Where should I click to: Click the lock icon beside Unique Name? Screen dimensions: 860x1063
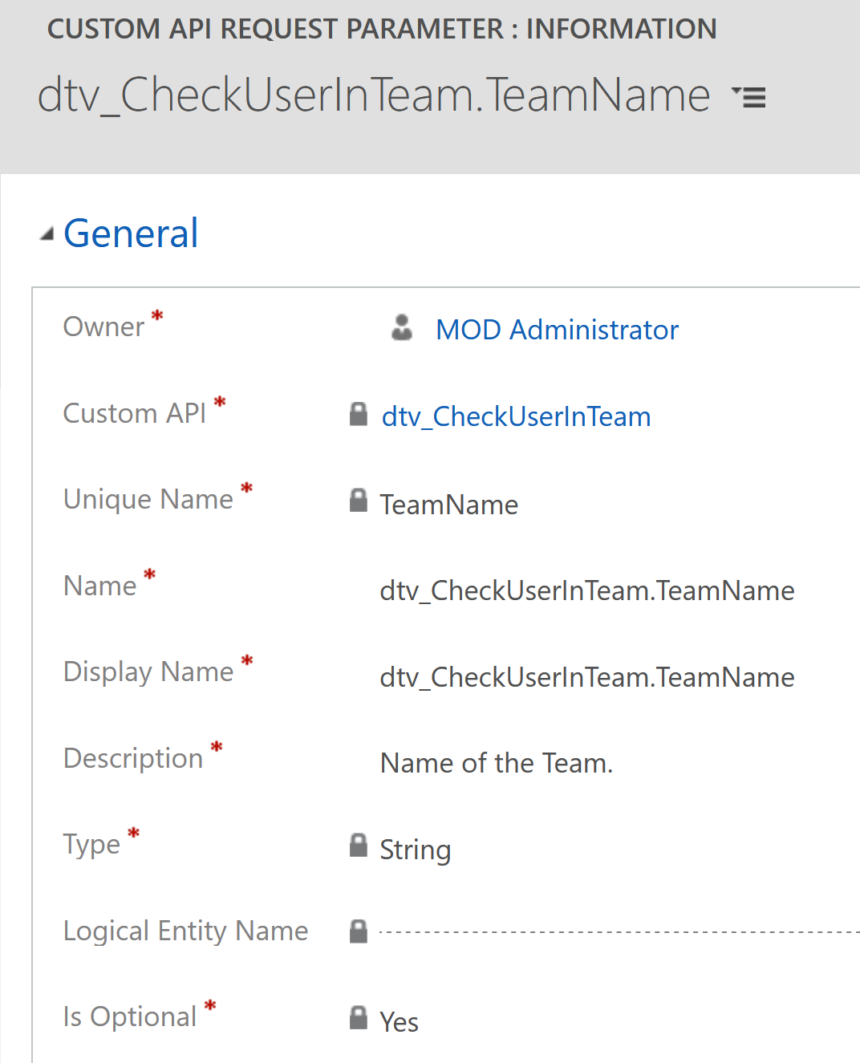tap(358, 501)
